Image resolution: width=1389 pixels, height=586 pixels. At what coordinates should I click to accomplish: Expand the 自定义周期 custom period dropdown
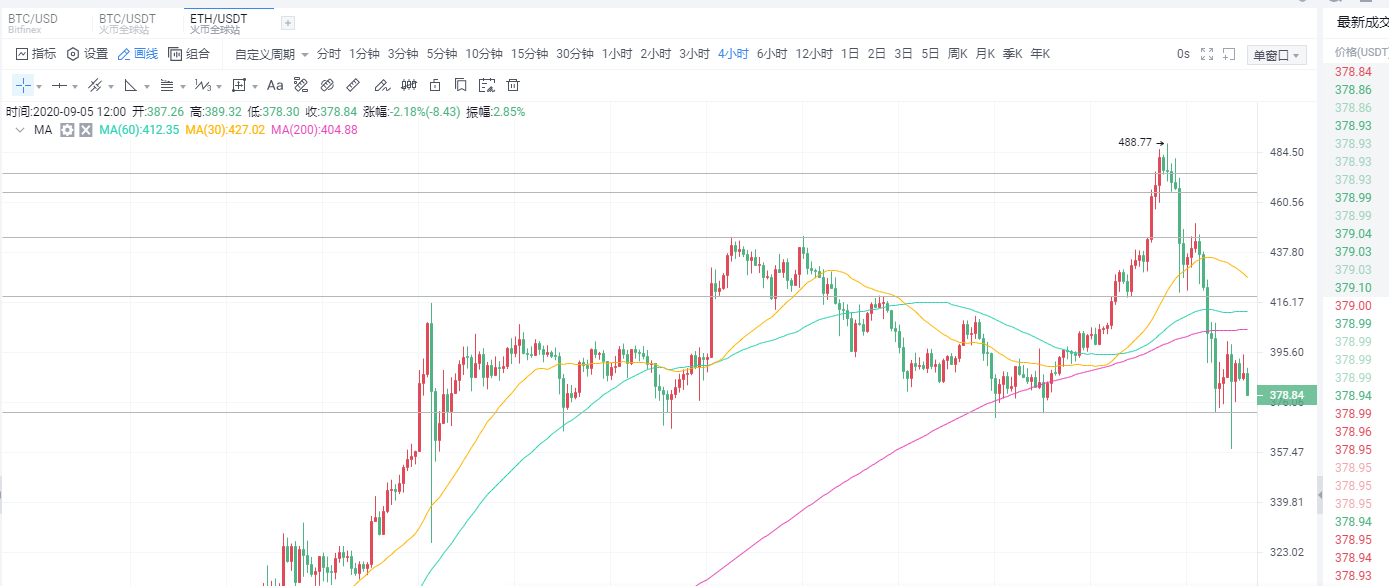(271, 54)
